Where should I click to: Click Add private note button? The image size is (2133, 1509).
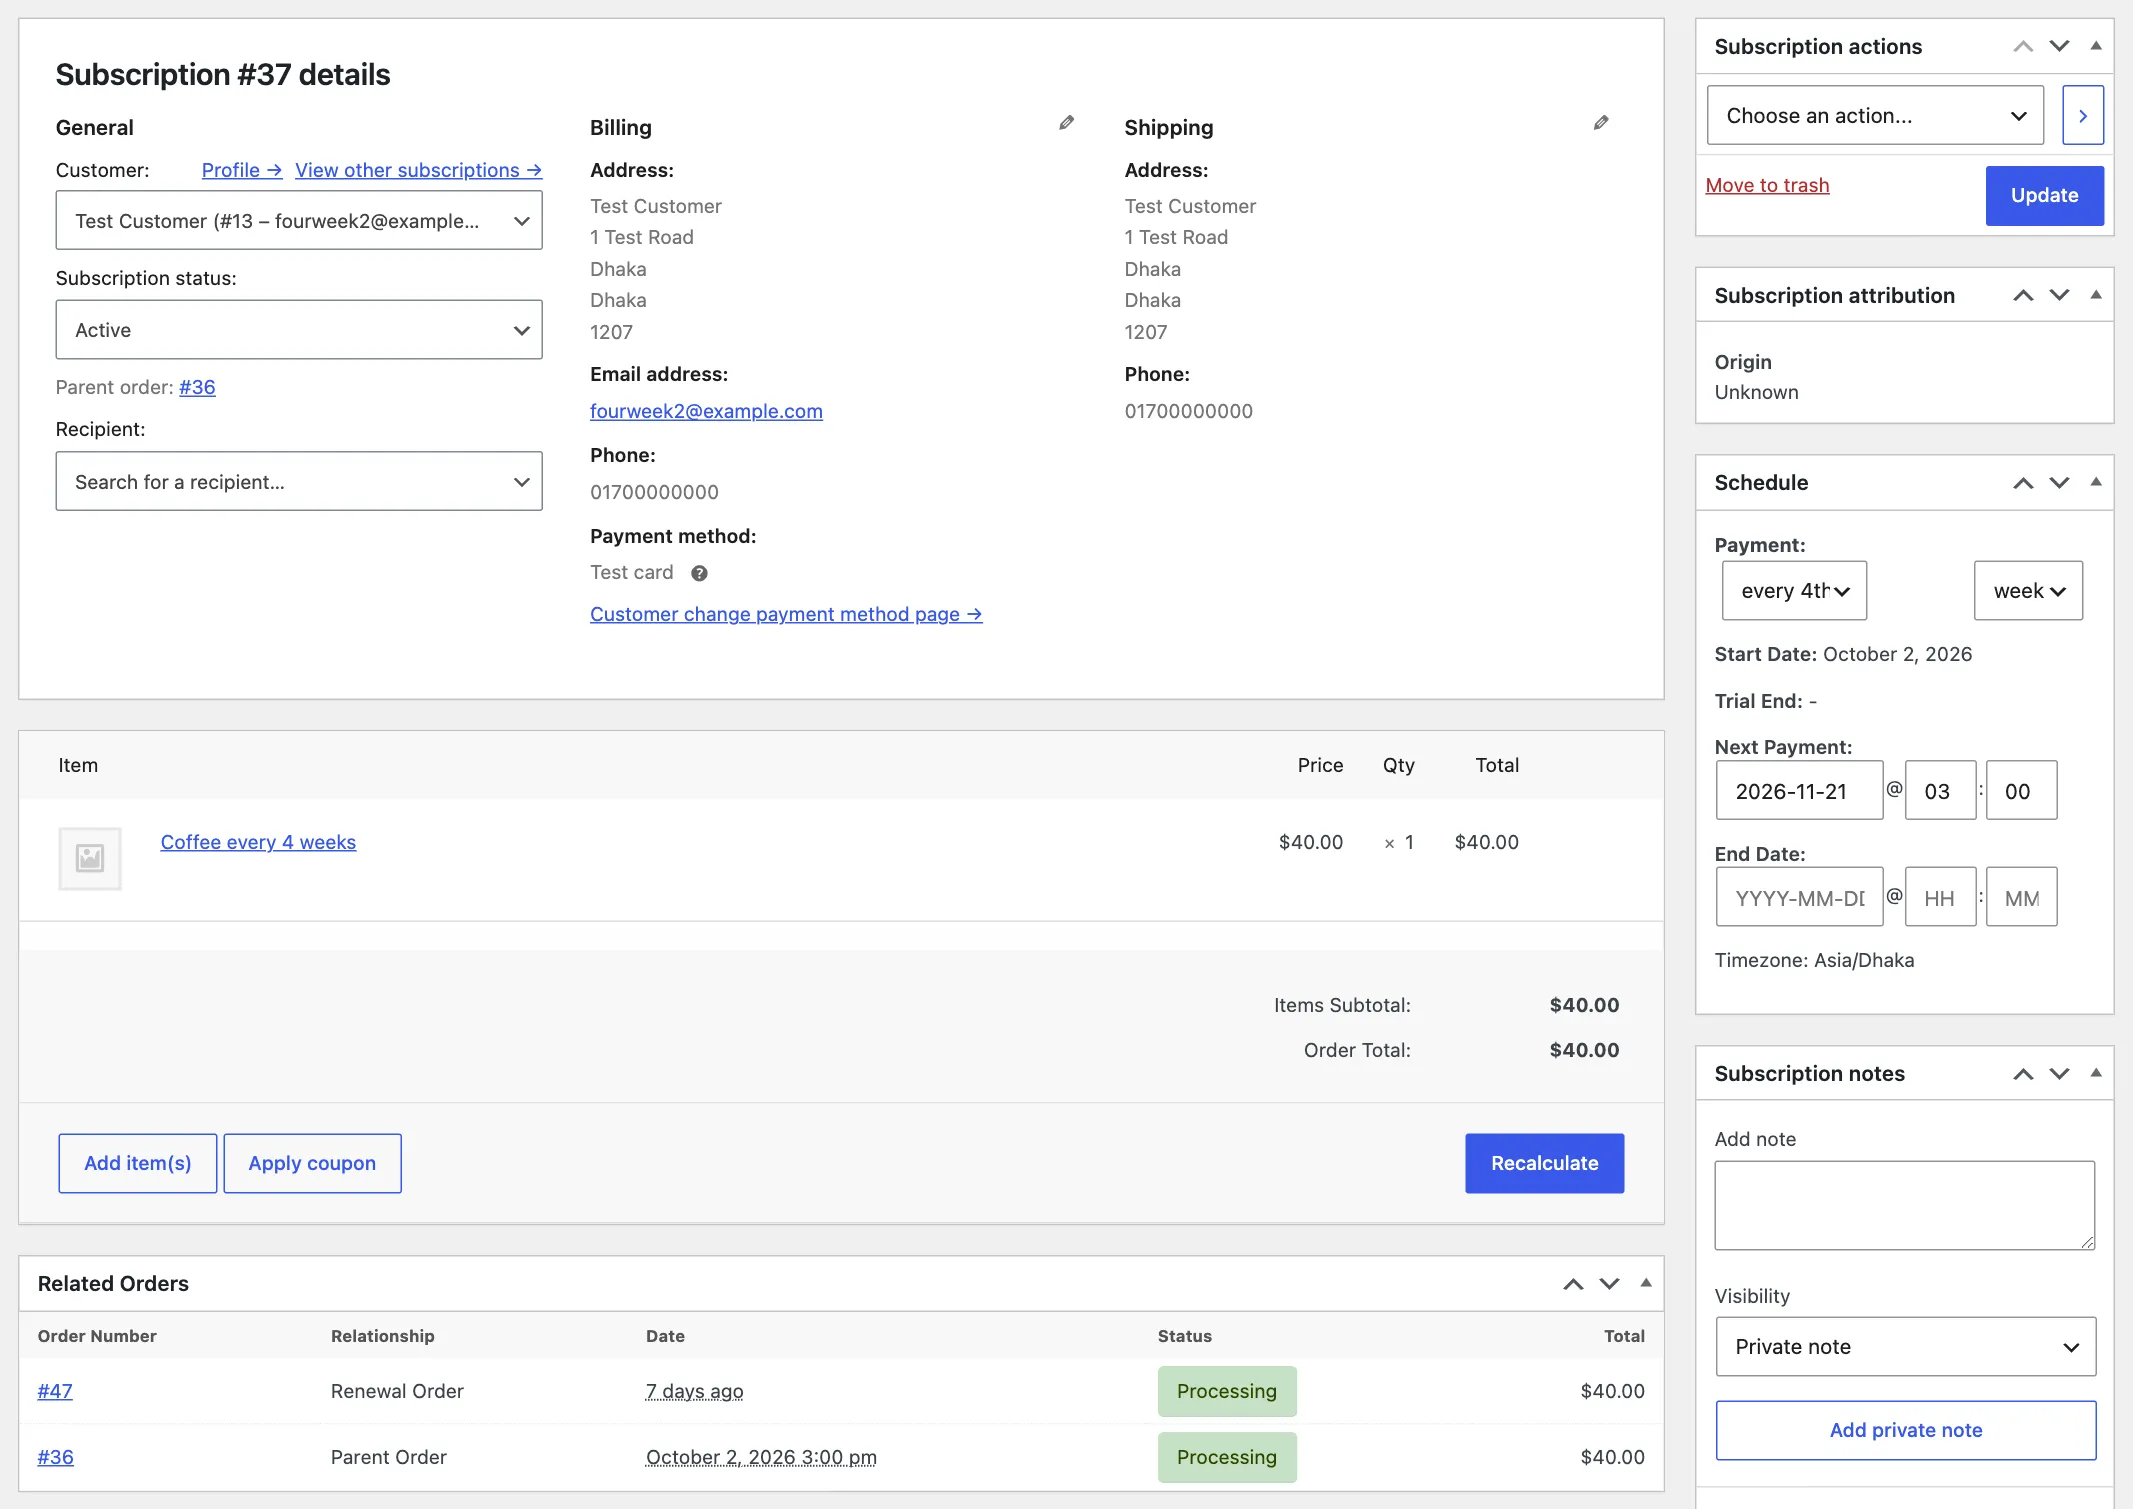1906,1430
